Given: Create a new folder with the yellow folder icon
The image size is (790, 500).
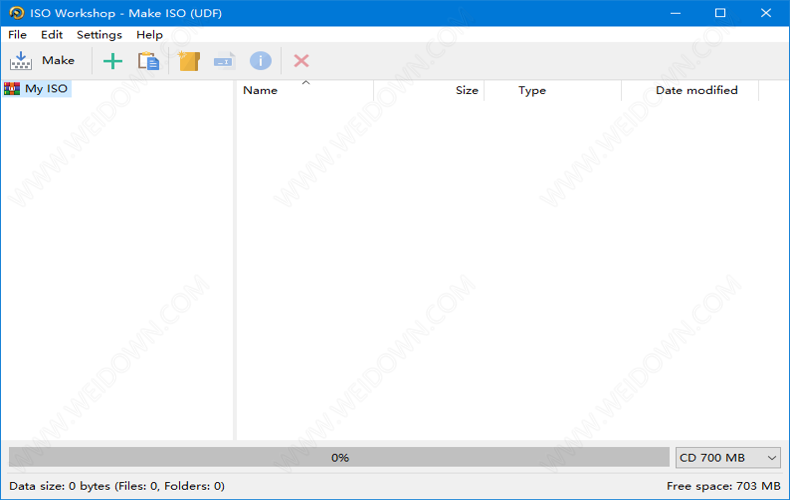Looking at the screenshot, I should point(189,61).
